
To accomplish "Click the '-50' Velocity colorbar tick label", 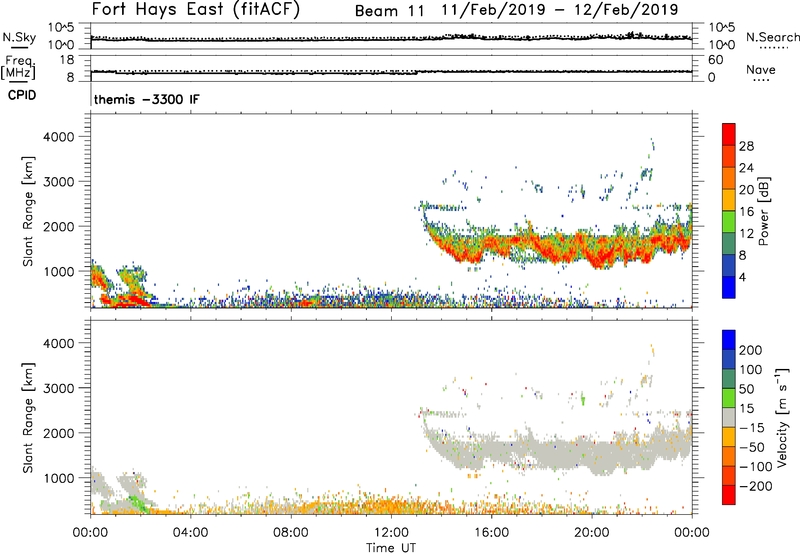I will click(752, 447).
